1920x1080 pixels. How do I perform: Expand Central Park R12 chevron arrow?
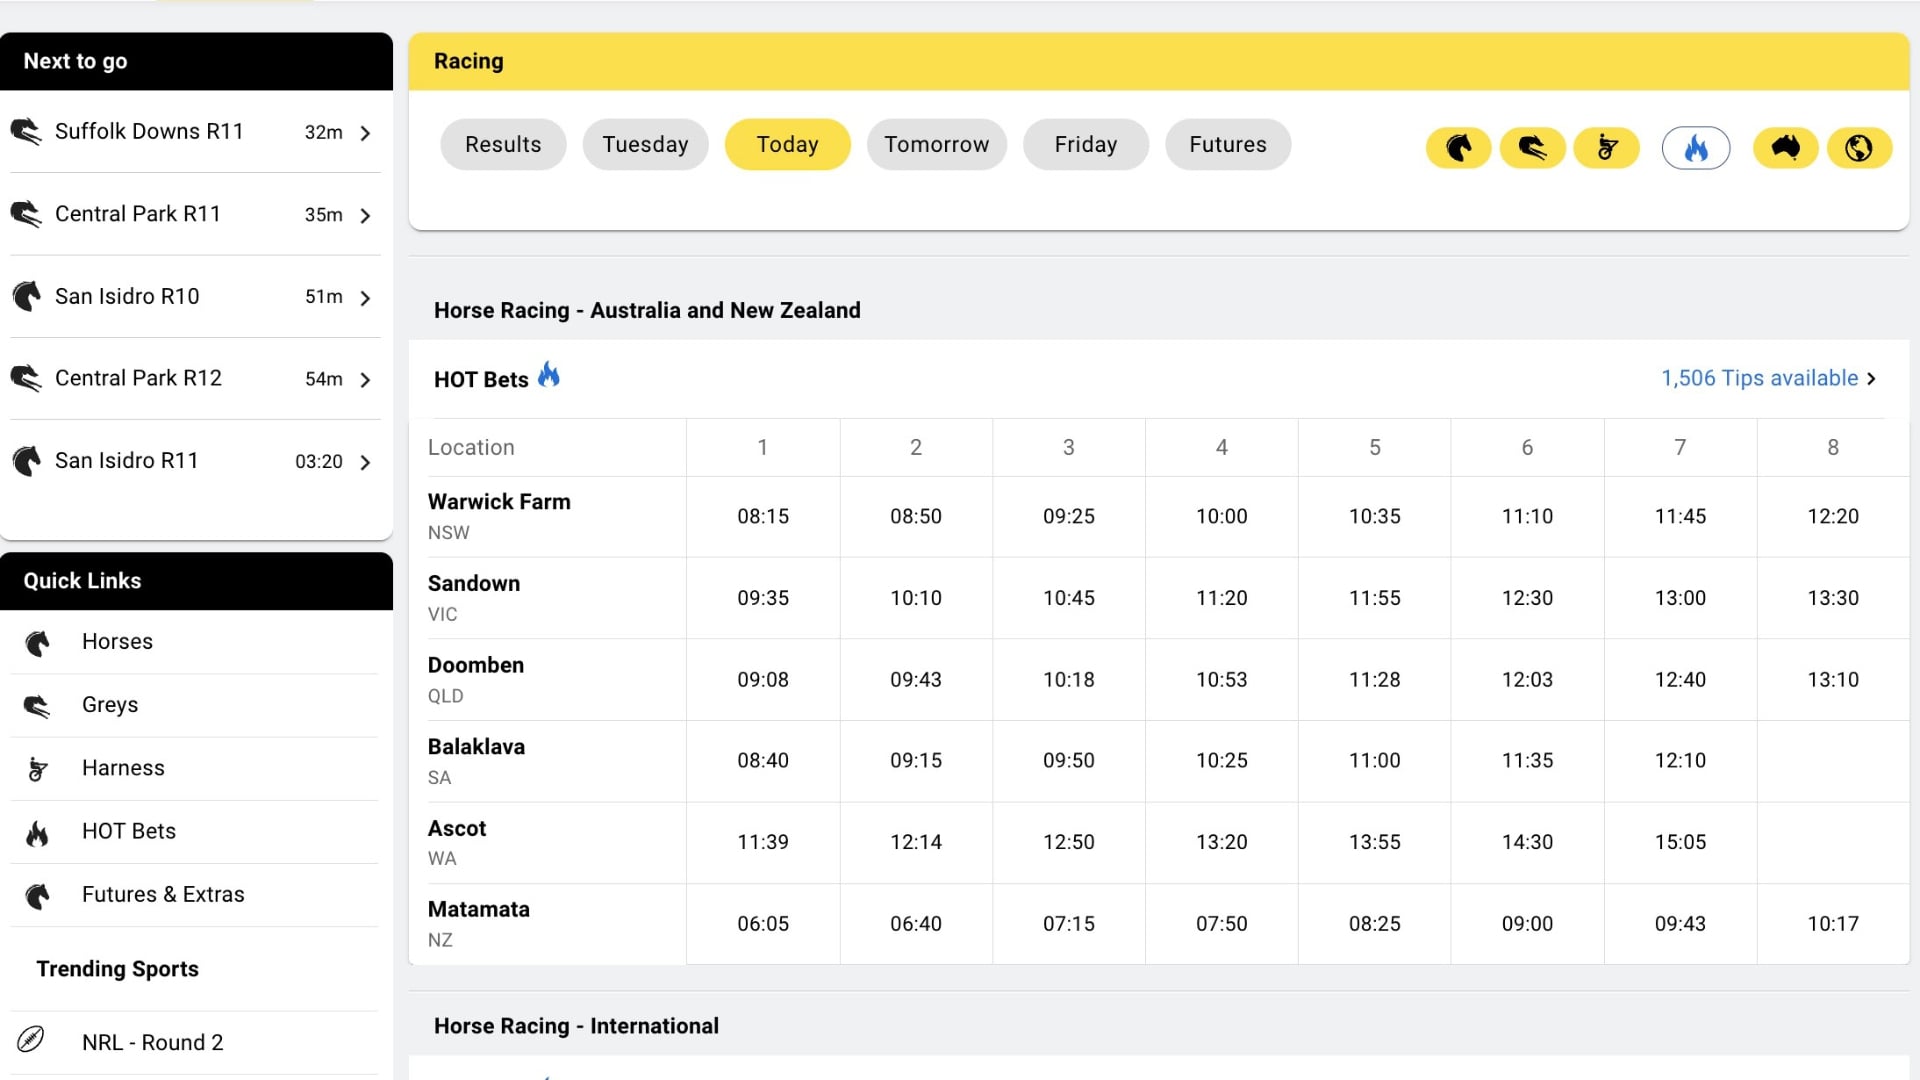coord(365,380)
